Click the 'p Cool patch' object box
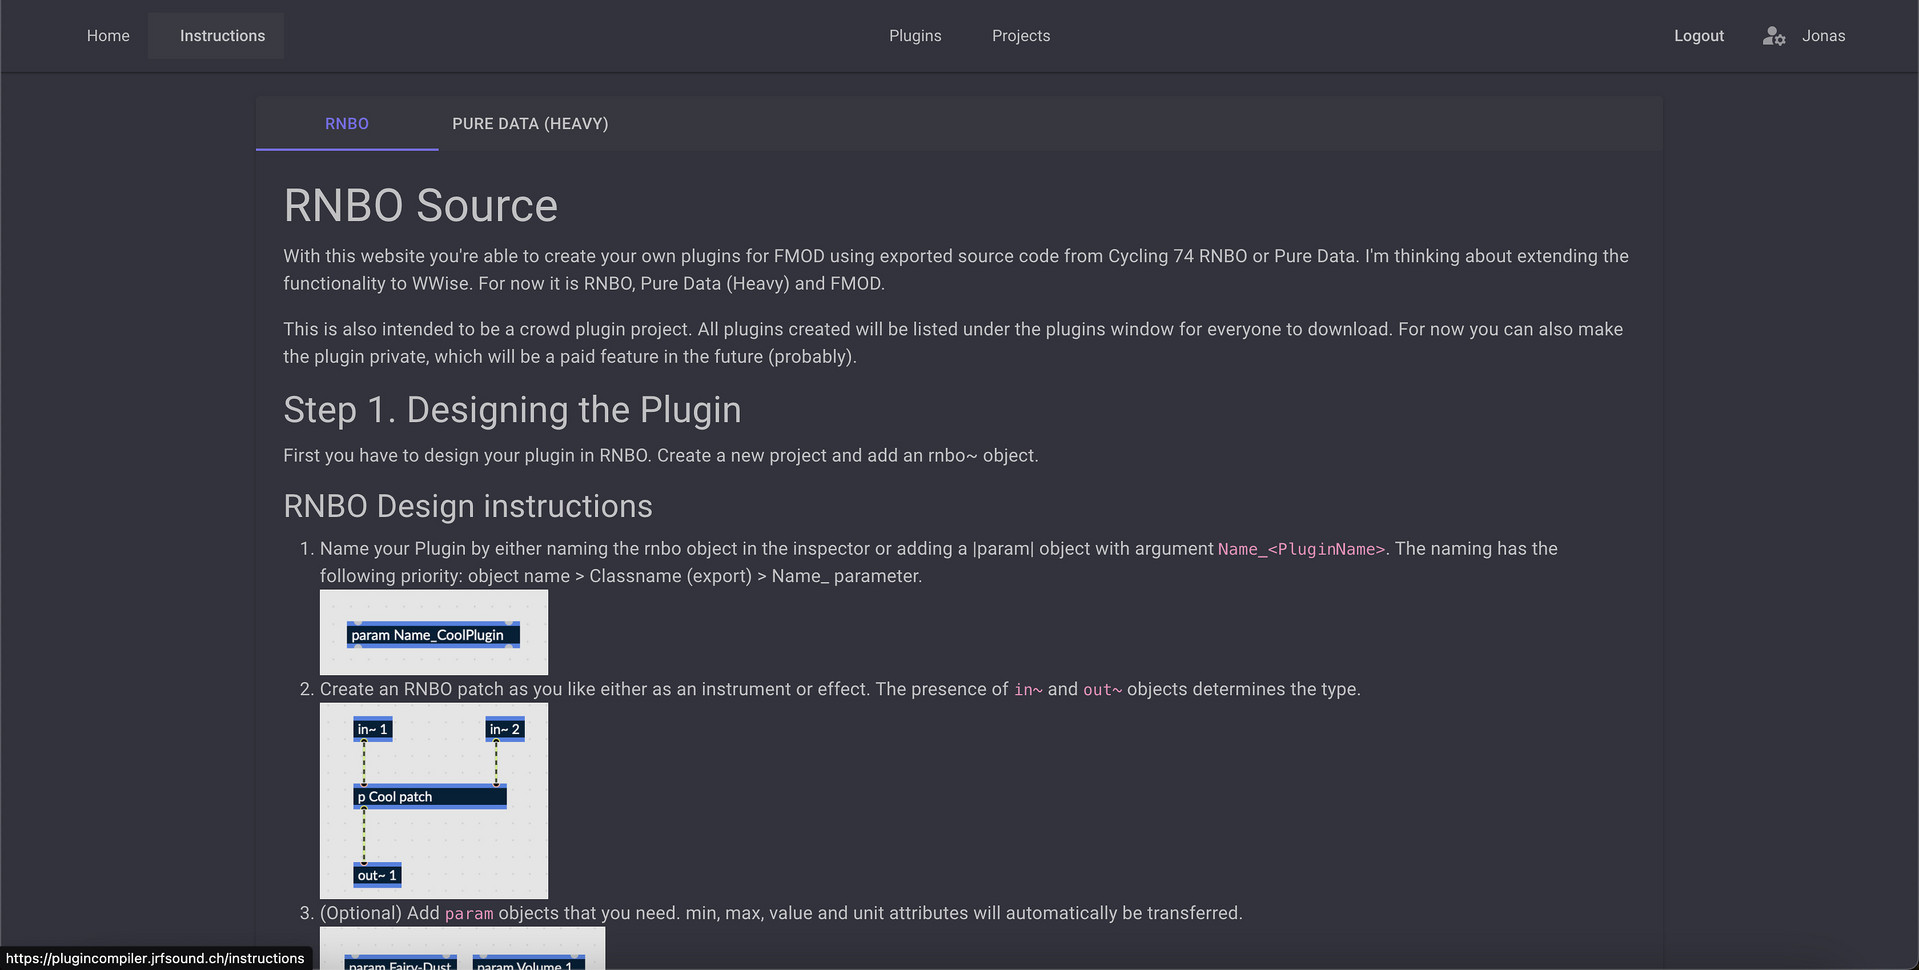Viewport: 1919px width, 970px height. (430, 797)
